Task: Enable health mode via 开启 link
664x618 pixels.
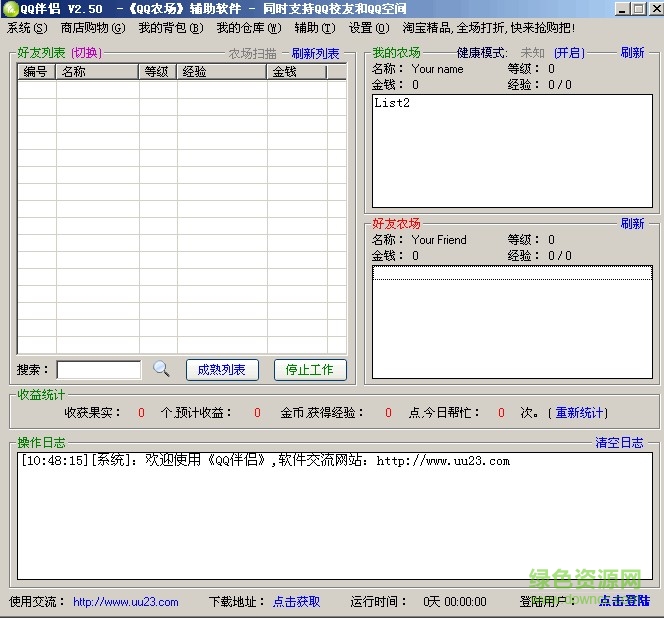Action: [x=569, y=53]
